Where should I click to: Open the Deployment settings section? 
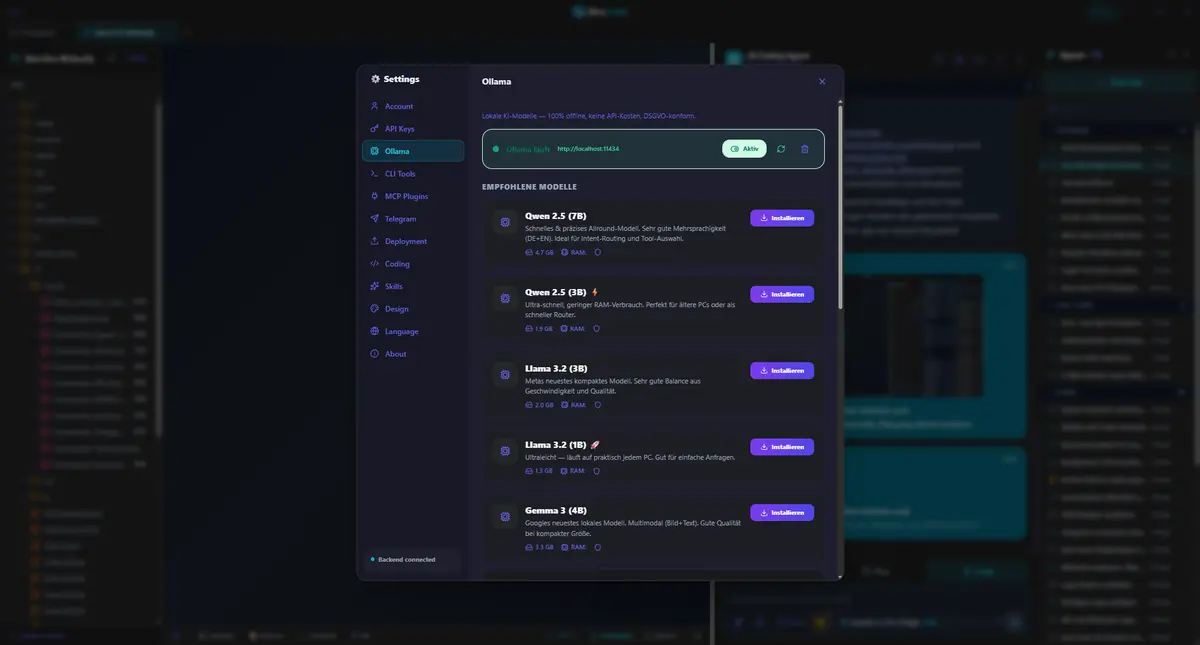pyautogui.click(x=412, y=241)
